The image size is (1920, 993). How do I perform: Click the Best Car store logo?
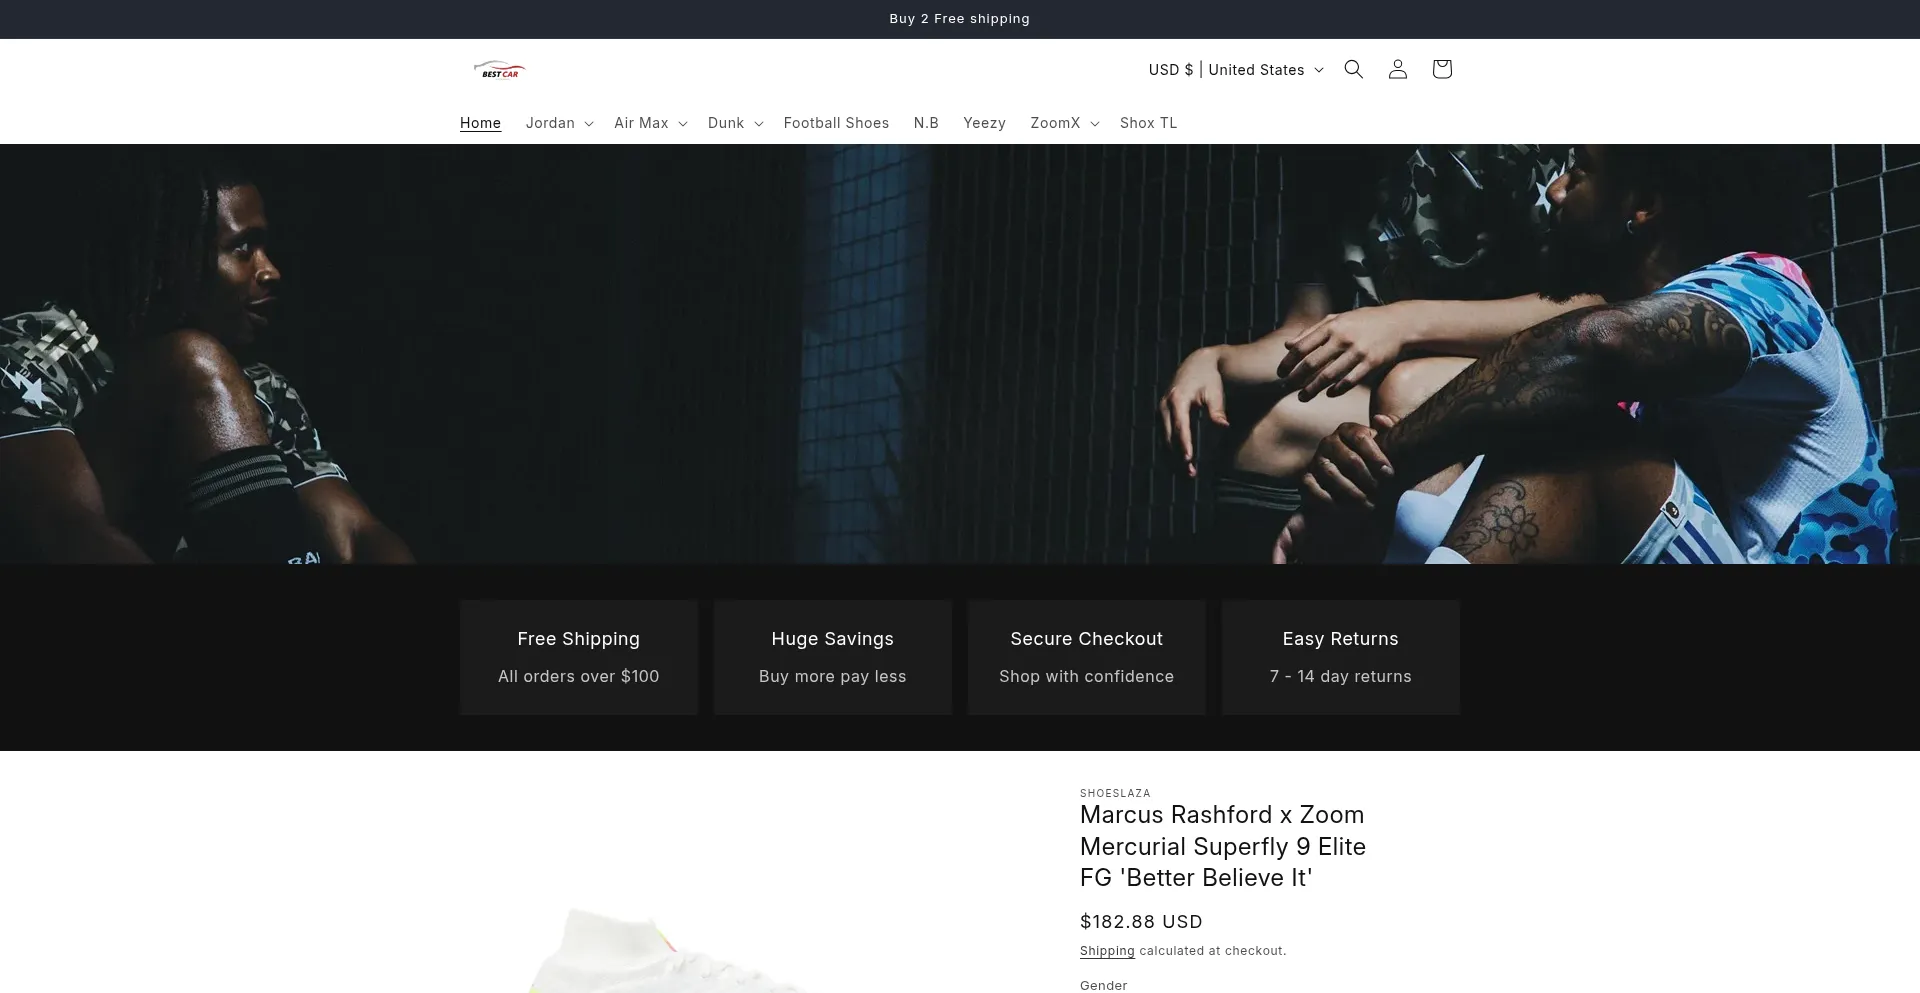click(x=499, y=70)
